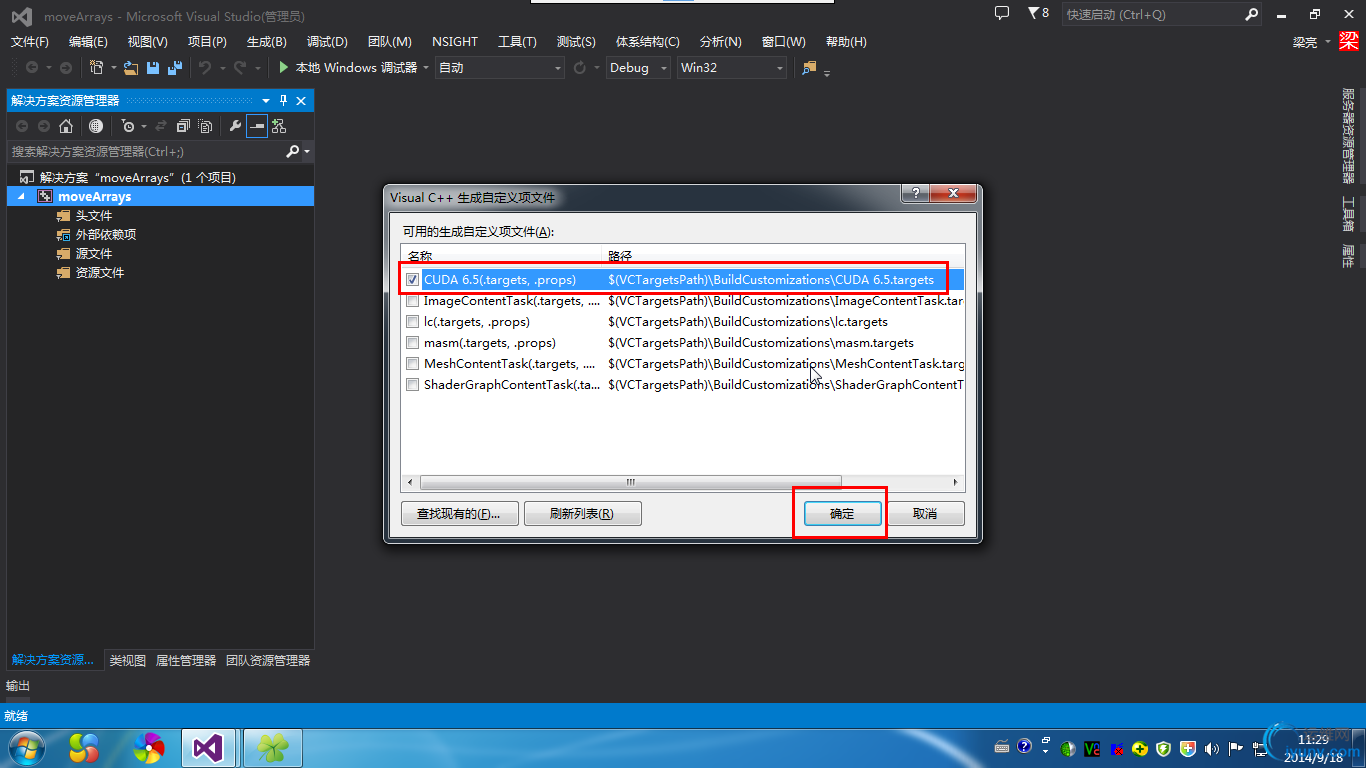The width and height of the screenshot is (1366, 768).
Task: Check the masm(.targets, .props) checkbox
Action: 413,343
